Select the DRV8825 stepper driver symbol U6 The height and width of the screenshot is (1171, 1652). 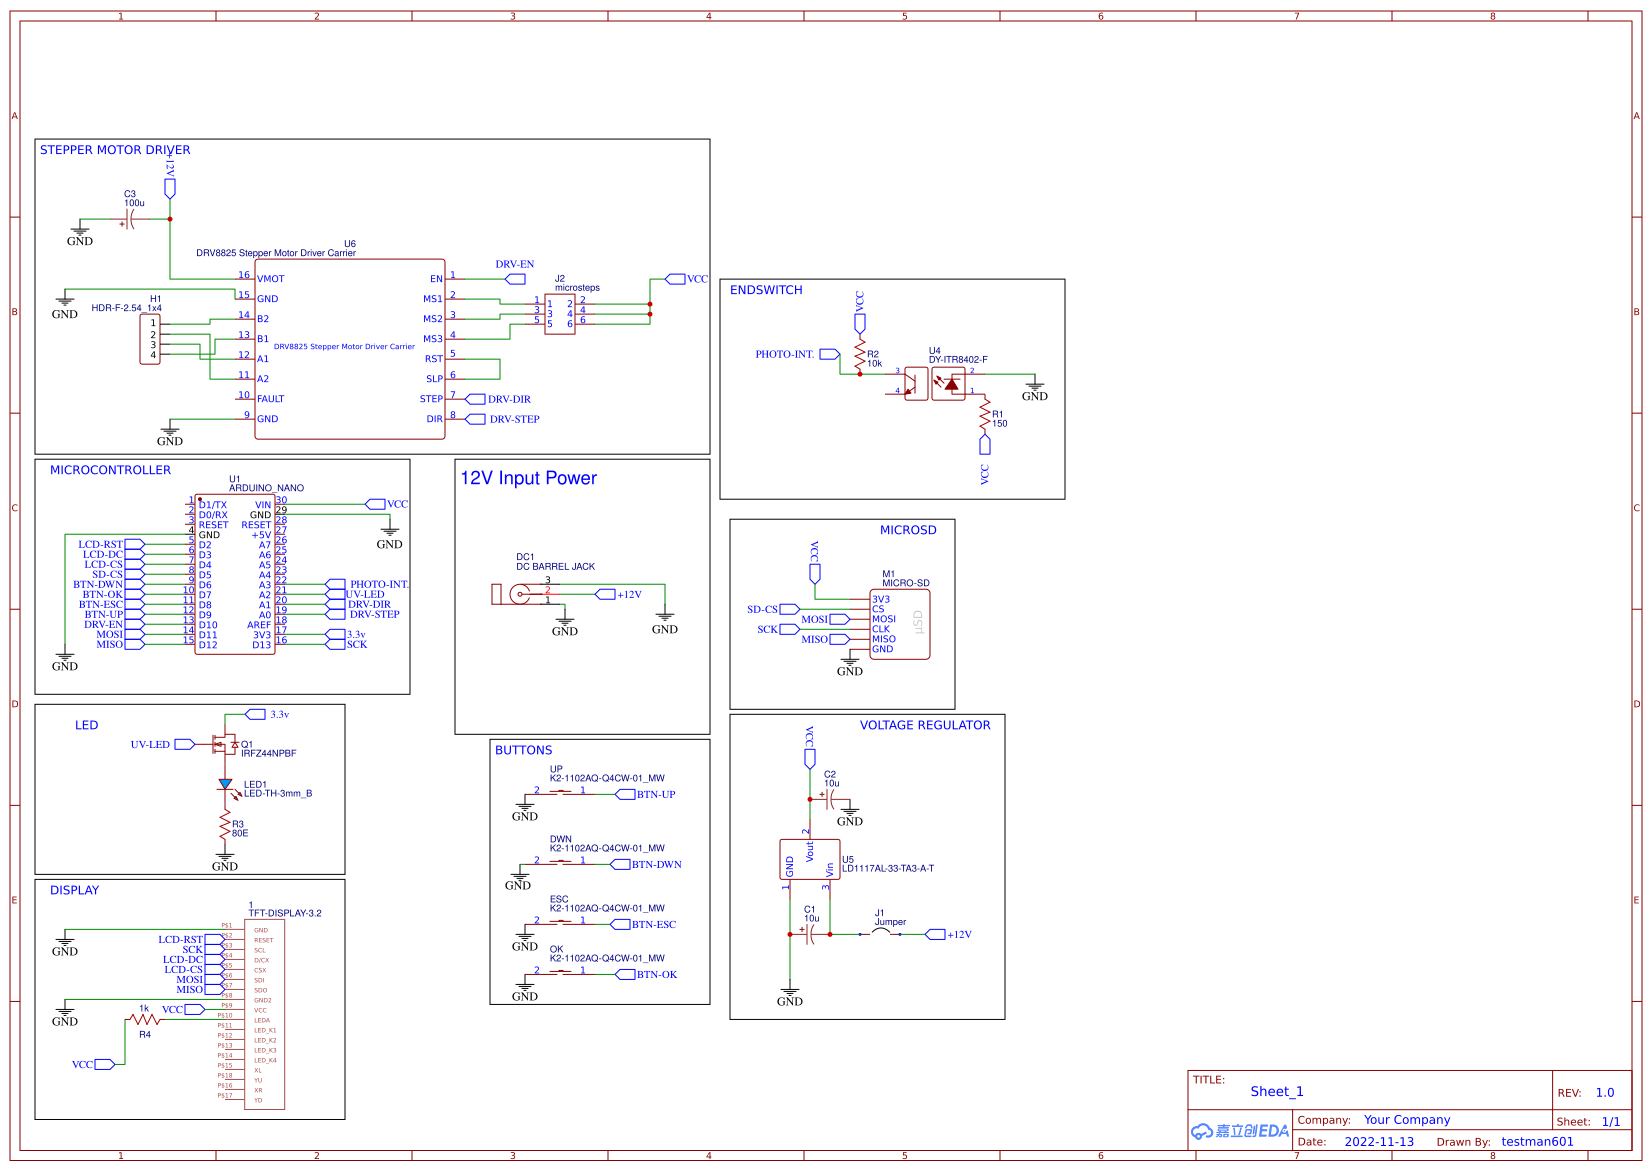coord(349,350)
